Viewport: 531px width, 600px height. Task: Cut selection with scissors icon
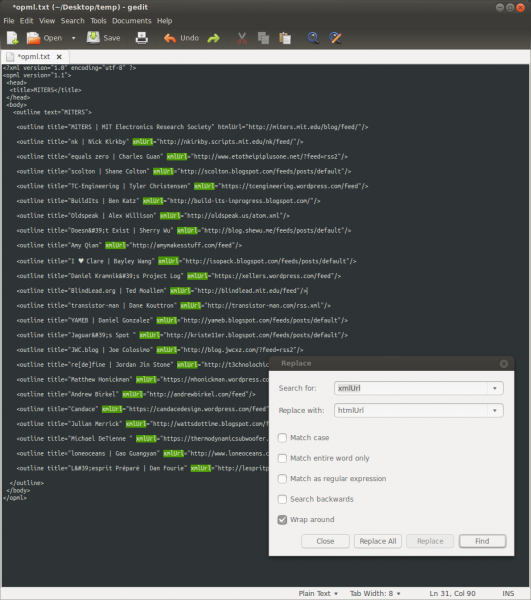(242, 38)
